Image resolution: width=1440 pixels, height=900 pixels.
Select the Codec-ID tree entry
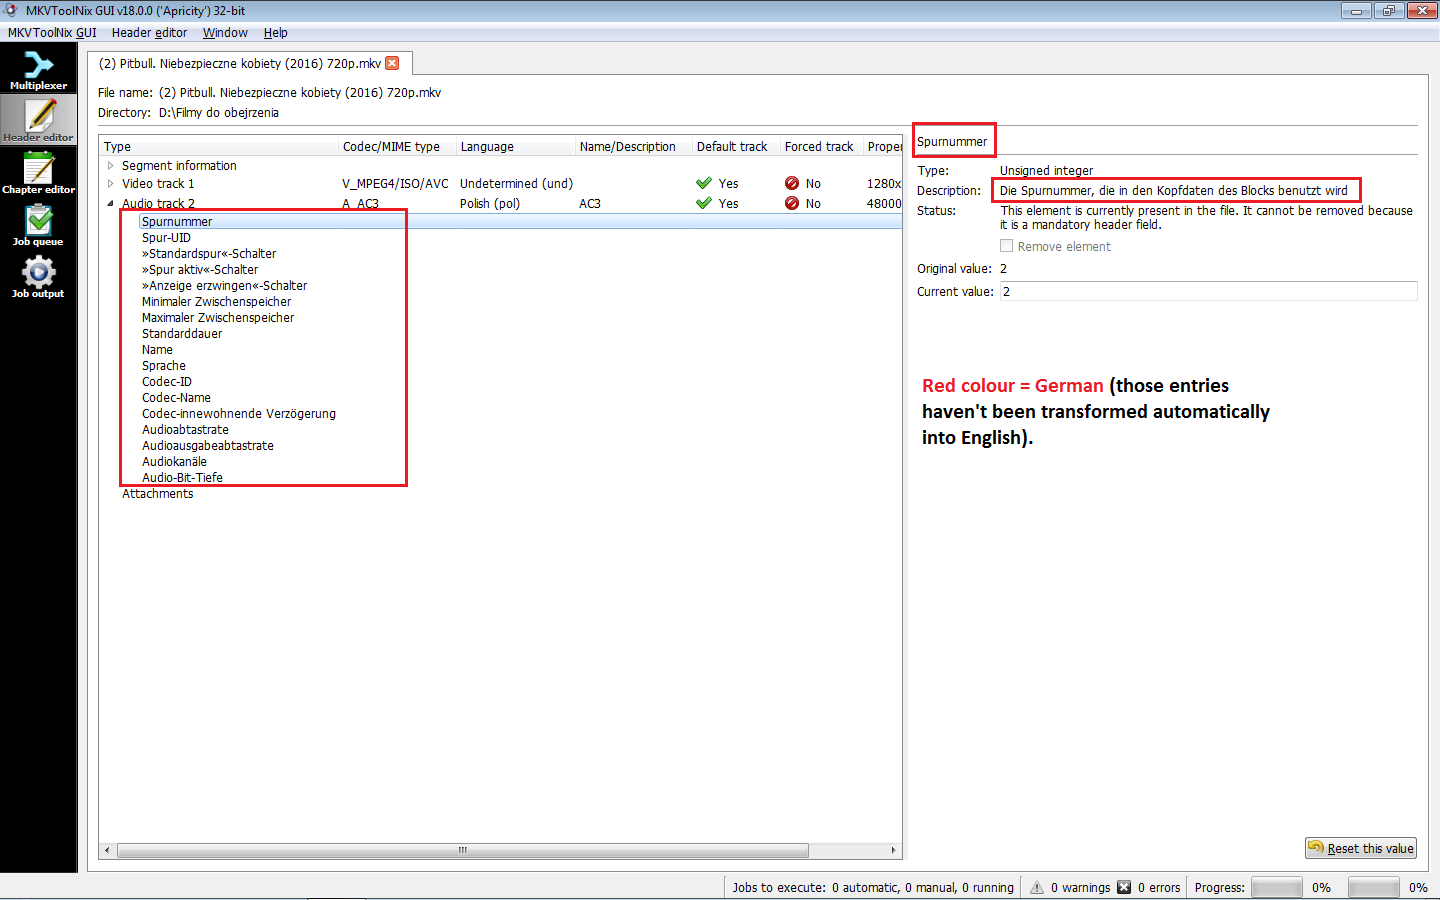(167, 382)
